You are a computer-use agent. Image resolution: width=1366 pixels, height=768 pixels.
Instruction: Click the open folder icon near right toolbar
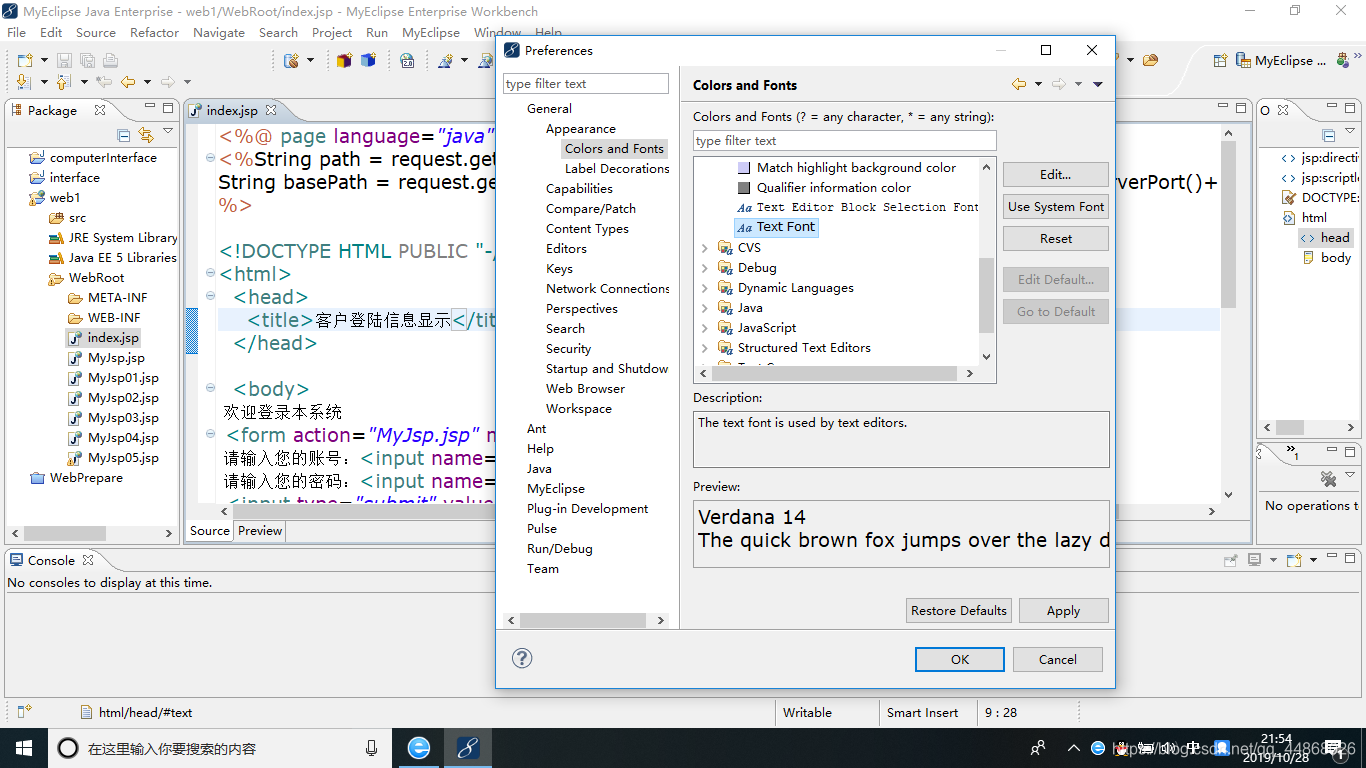pos(1150,61)
